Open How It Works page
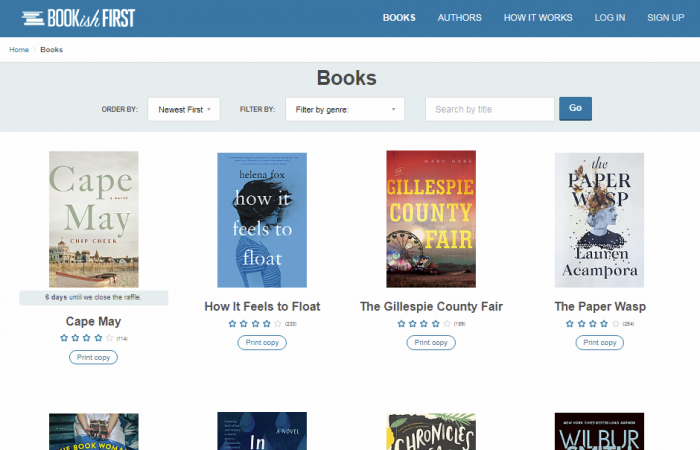Viewport: 700px width, 450px height. click(538, 18)
